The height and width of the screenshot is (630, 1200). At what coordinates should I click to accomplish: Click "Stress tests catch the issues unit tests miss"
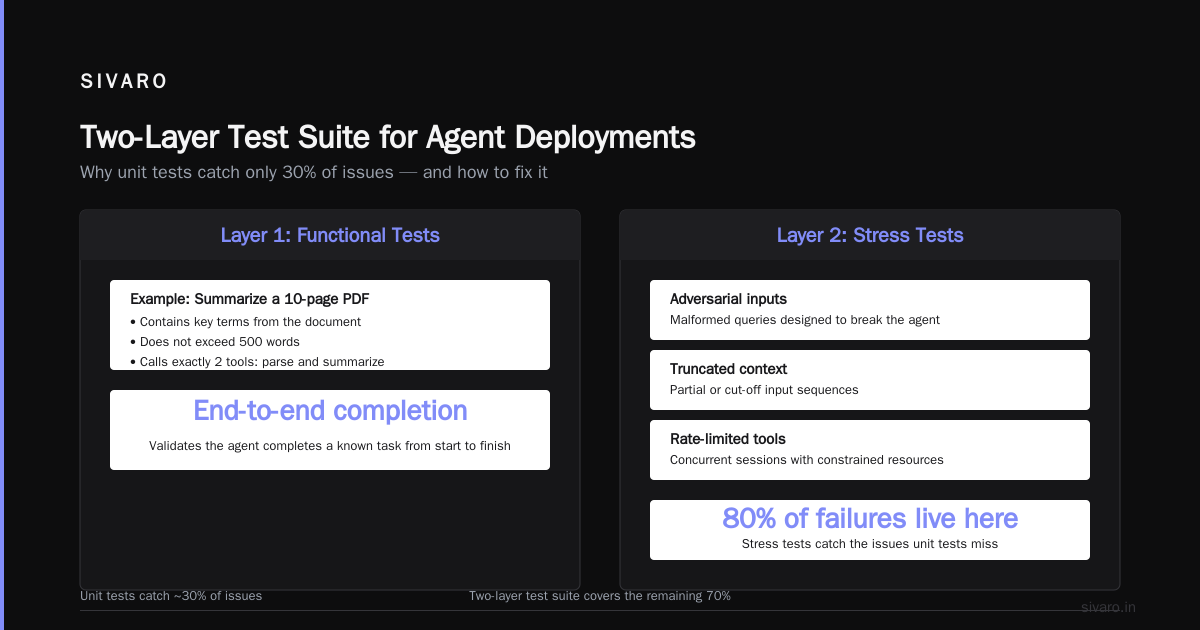(x=870, y=544)
